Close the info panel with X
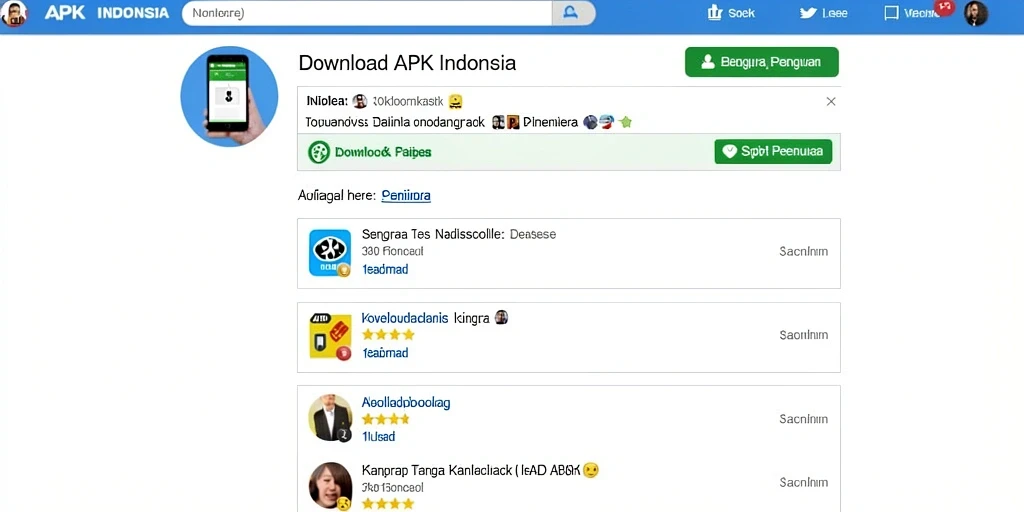The width and height of the screenshot is (1024, 512). [x=831, y=101]
